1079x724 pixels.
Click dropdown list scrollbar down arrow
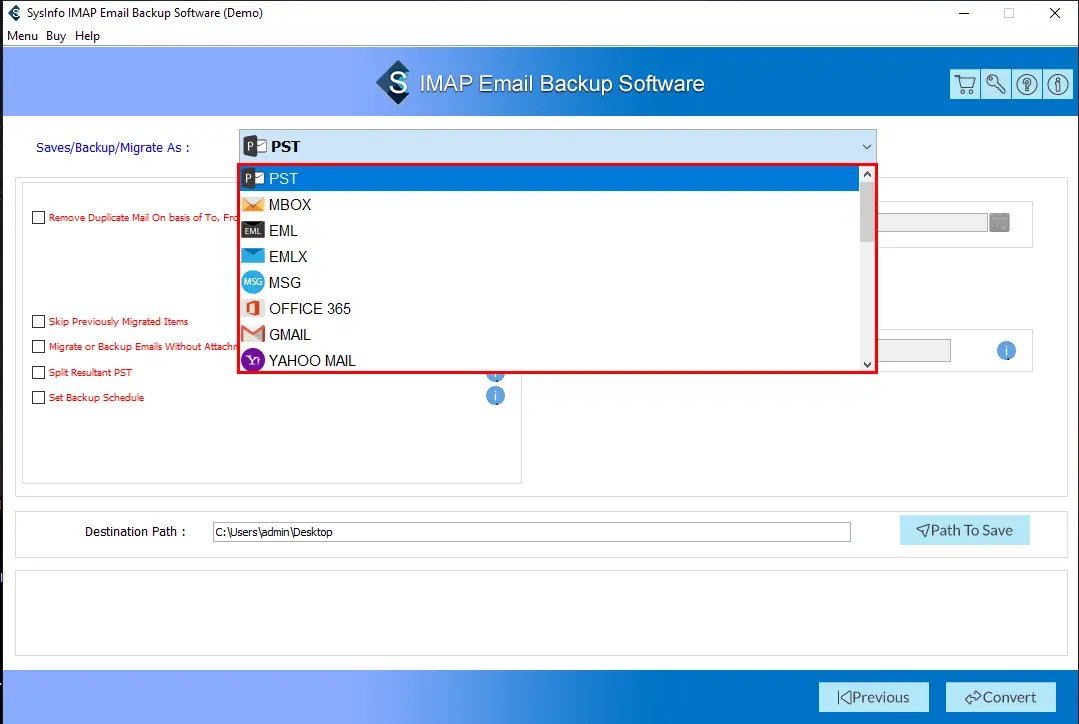[867, 364]
